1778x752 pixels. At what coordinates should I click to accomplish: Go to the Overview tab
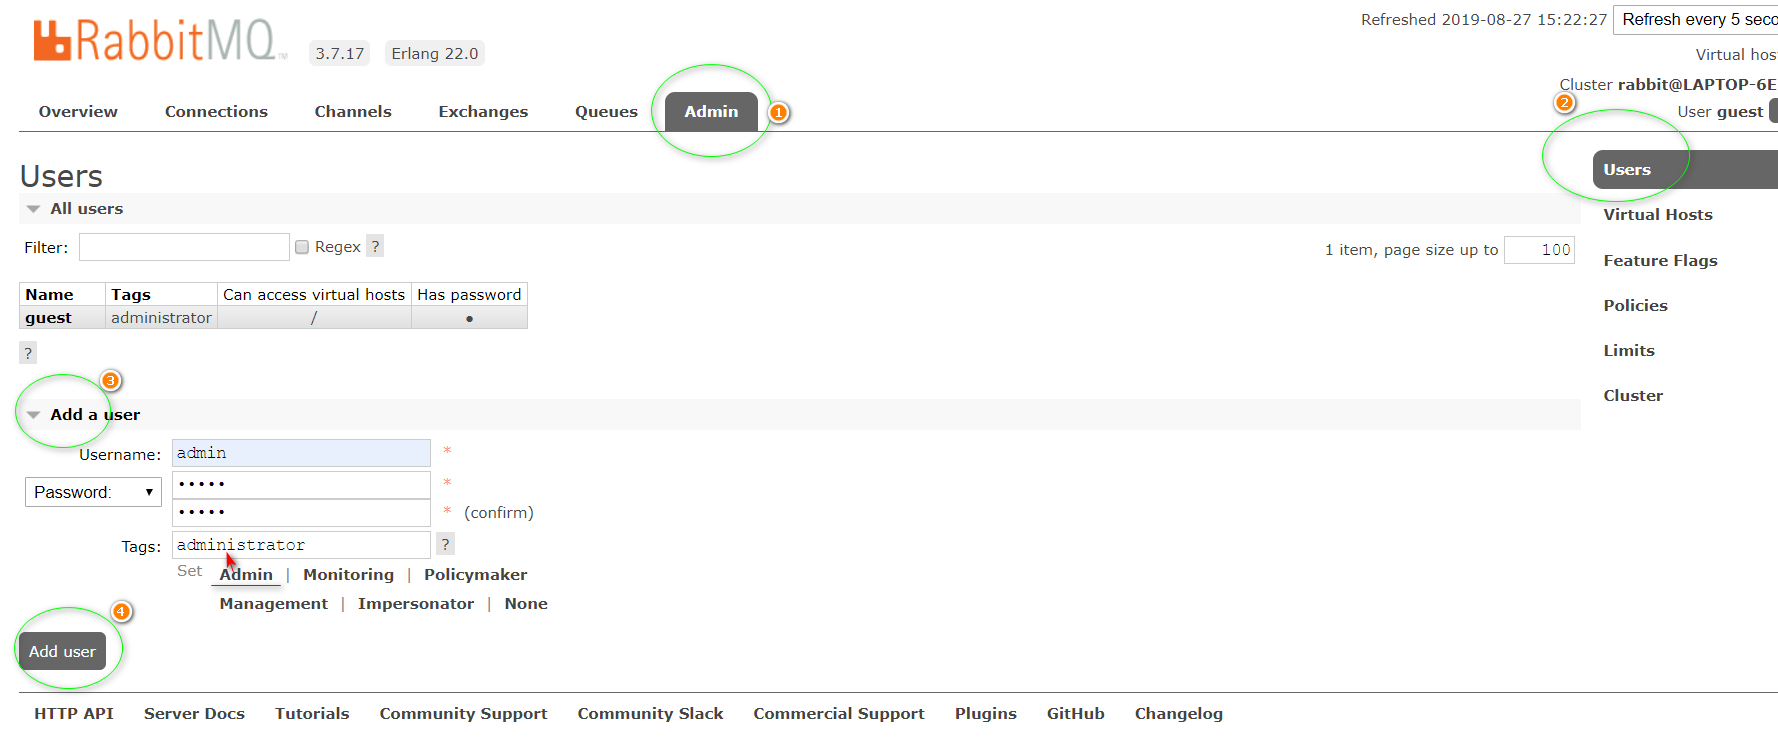point(78,112)
